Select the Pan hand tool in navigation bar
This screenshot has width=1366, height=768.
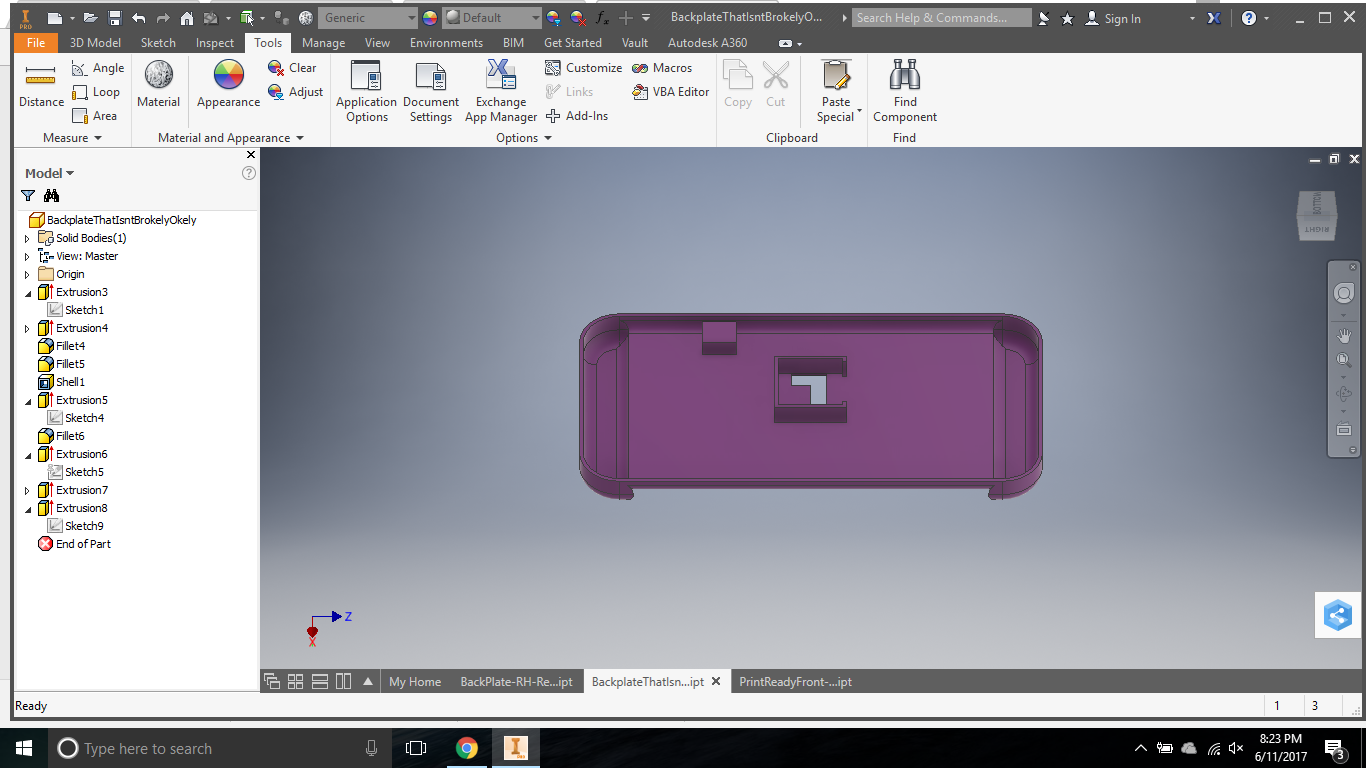tap(1344, 335)
